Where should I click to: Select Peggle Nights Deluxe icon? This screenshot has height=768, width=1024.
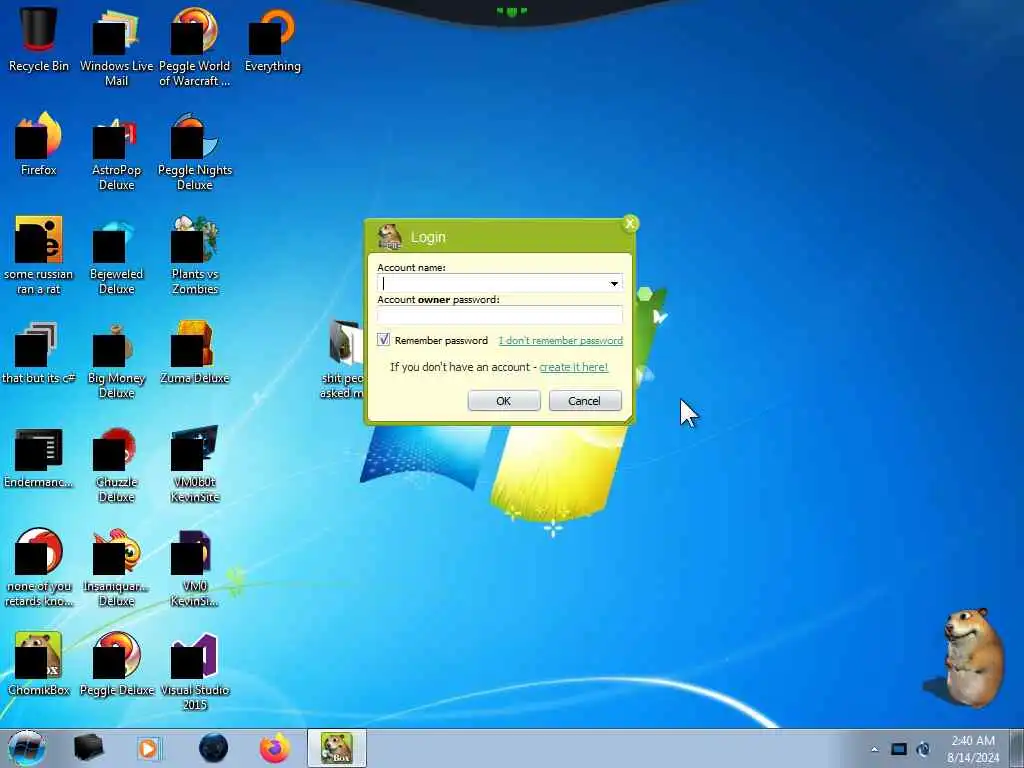[195, 150]
